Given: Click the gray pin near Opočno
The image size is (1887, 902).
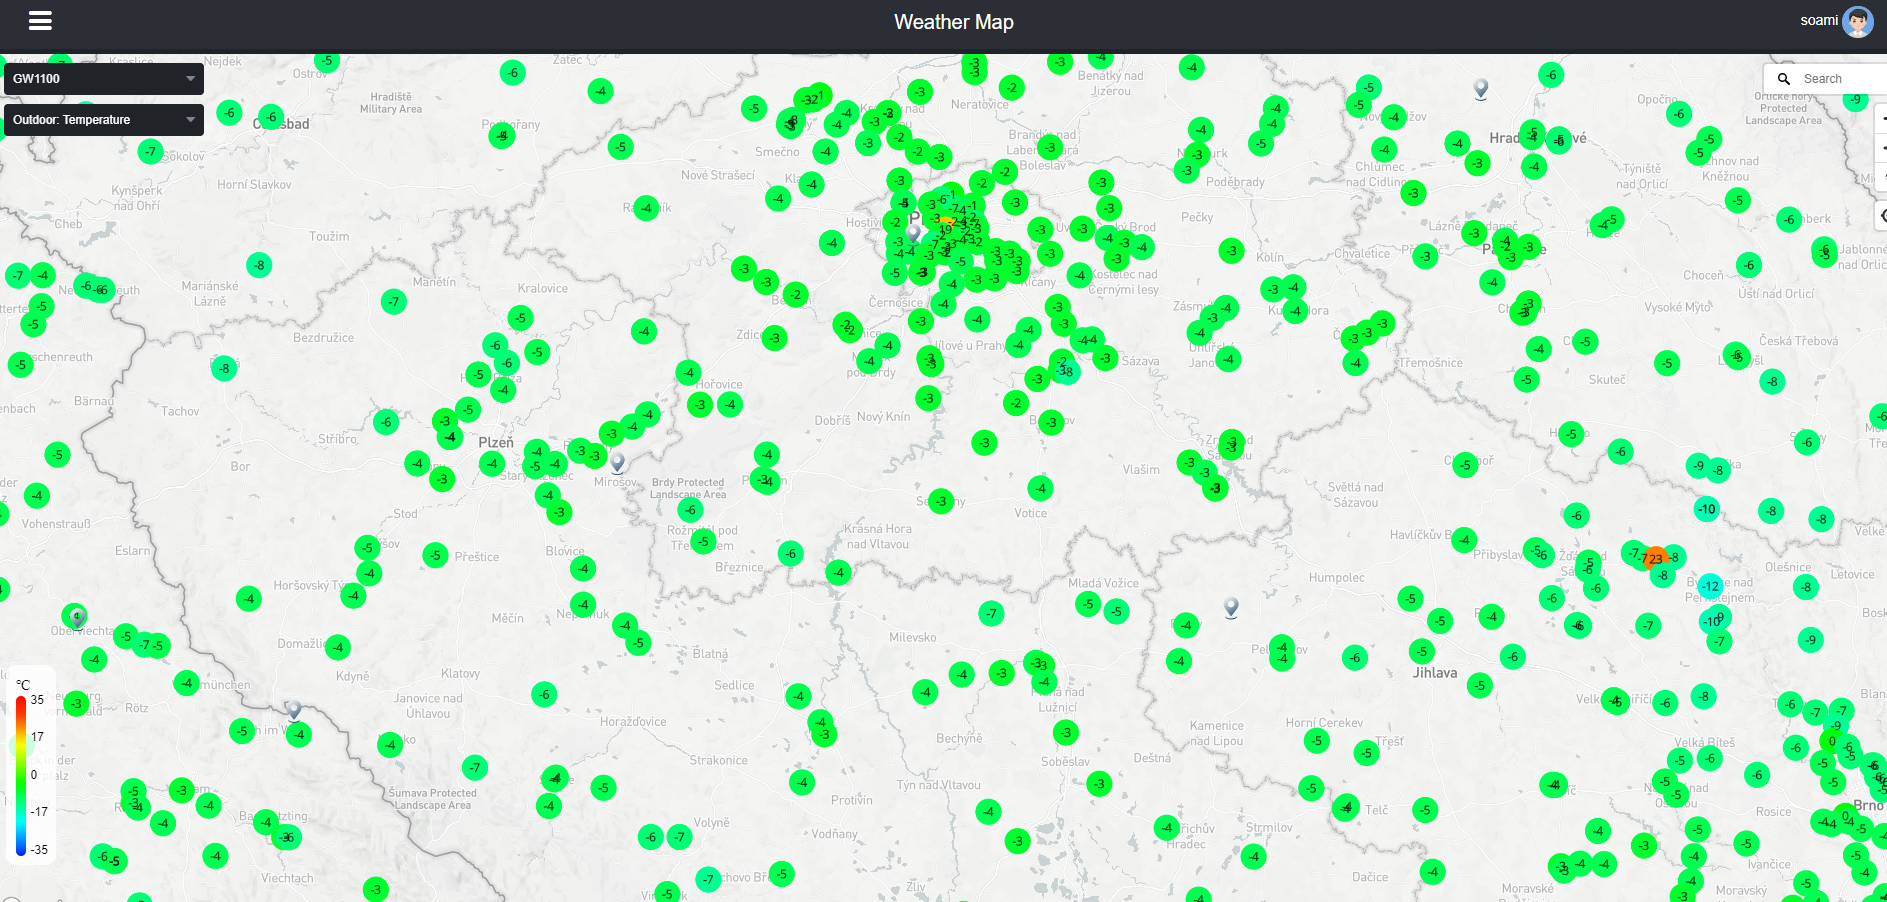Looking at the screenshot, I should (x=1481, y=88).
